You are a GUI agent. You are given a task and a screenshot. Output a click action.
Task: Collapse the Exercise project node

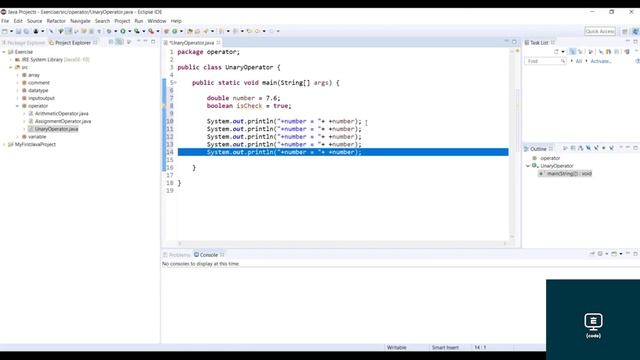point(4,52)
